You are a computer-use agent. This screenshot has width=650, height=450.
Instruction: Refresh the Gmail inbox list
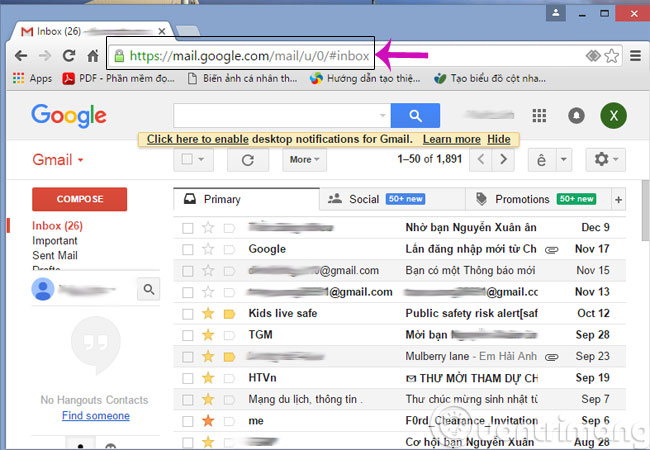pyautogui.click(x=248, y=160)
